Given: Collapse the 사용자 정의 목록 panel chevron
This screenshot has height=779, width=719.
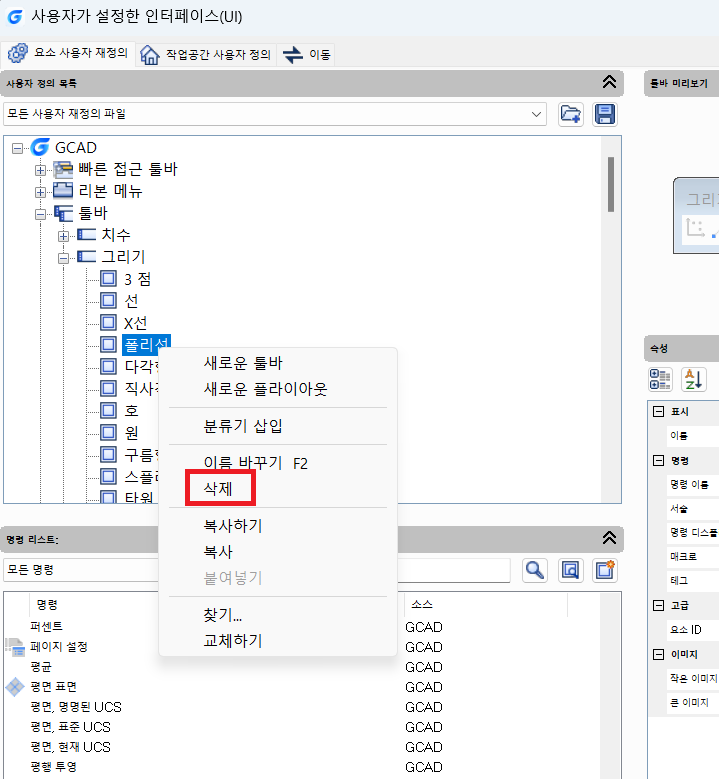Looking at the screenshot, I should [x=608, y=82].
